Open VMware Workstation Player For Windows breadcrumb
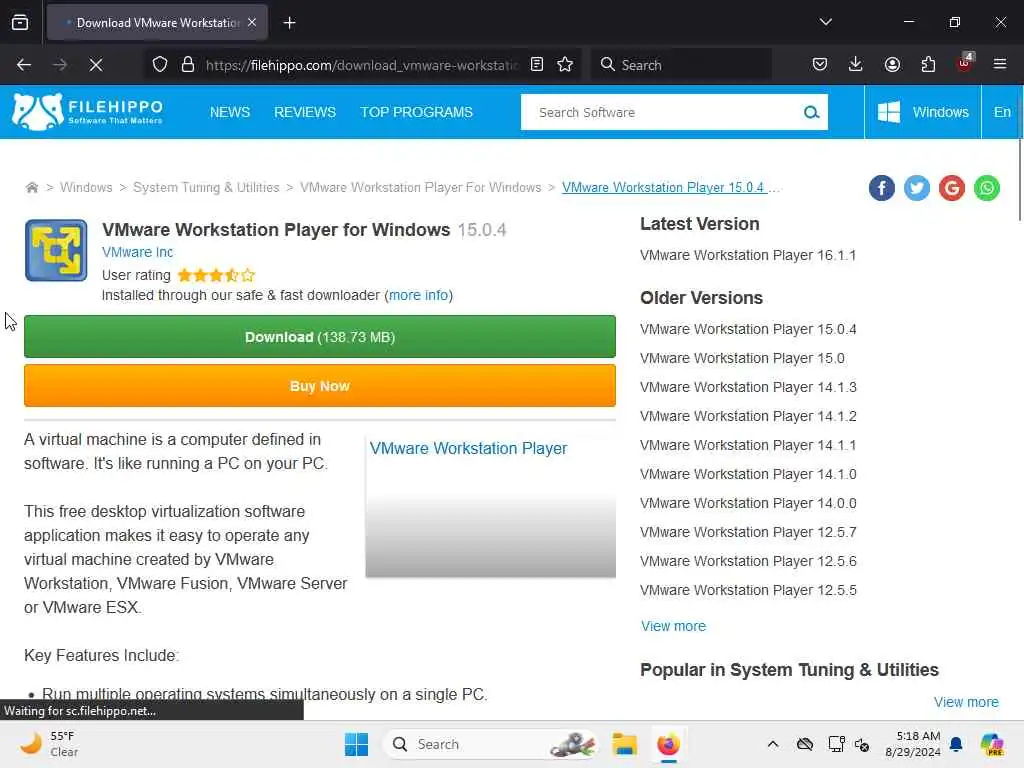The height and width of the screenshot is (768, 1024). 421,187
